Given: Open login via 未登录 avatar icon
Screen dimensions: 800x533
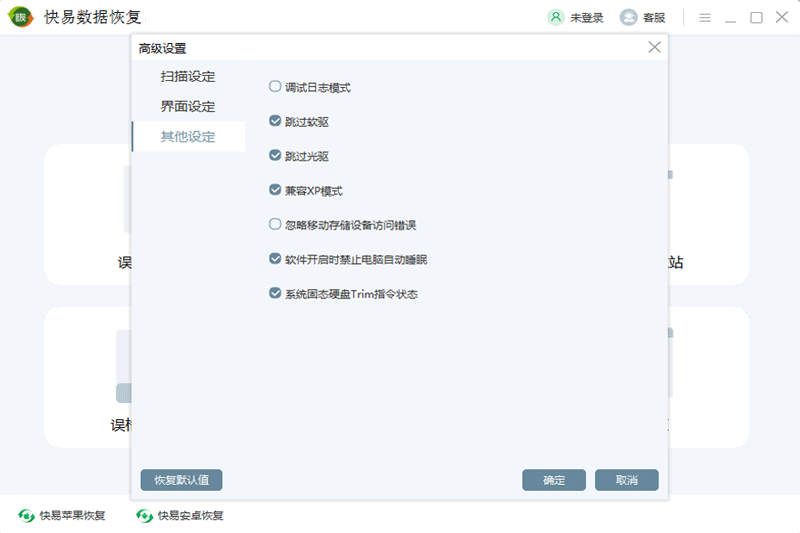Looking at the screenshot, I should [556, 17].
